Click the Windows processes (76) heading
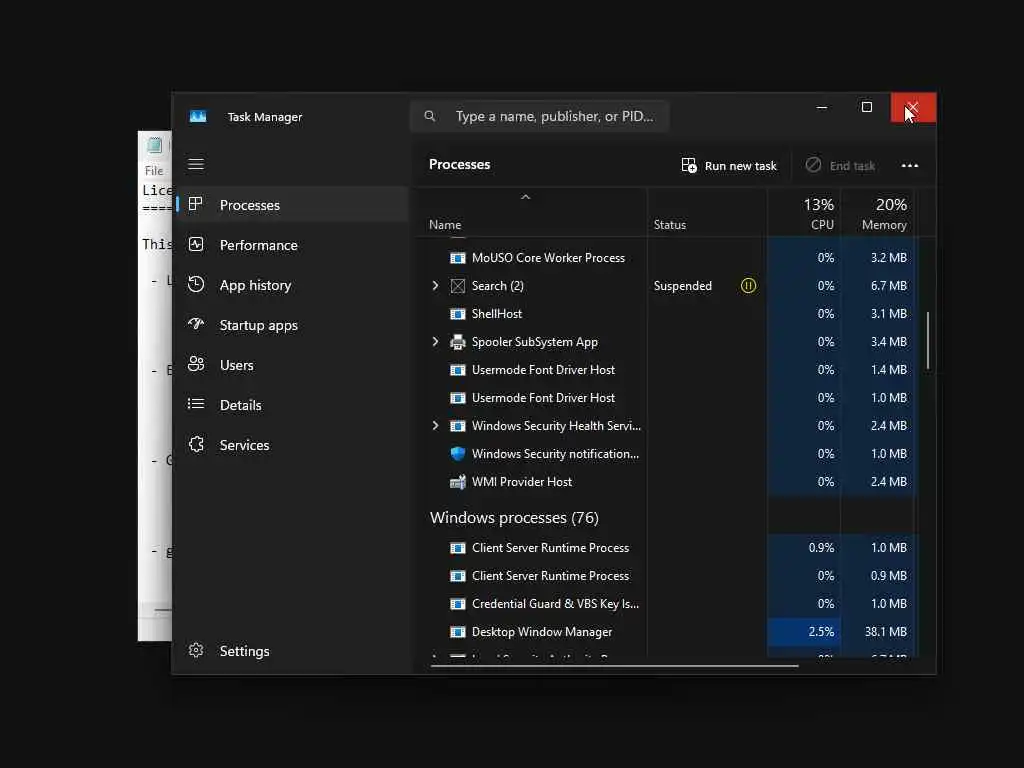 (x=514, y=518)
